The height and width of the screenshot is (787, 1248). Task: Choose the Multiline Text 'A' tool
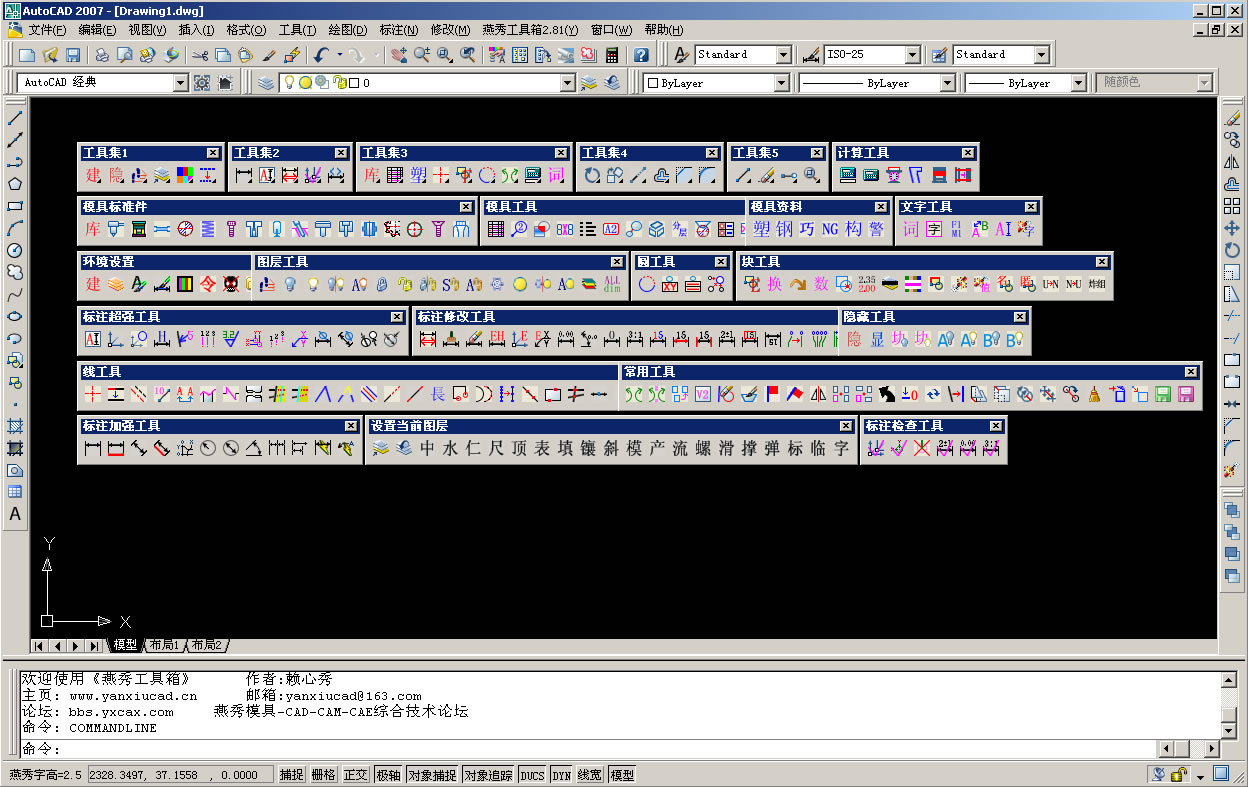[15, 514]
